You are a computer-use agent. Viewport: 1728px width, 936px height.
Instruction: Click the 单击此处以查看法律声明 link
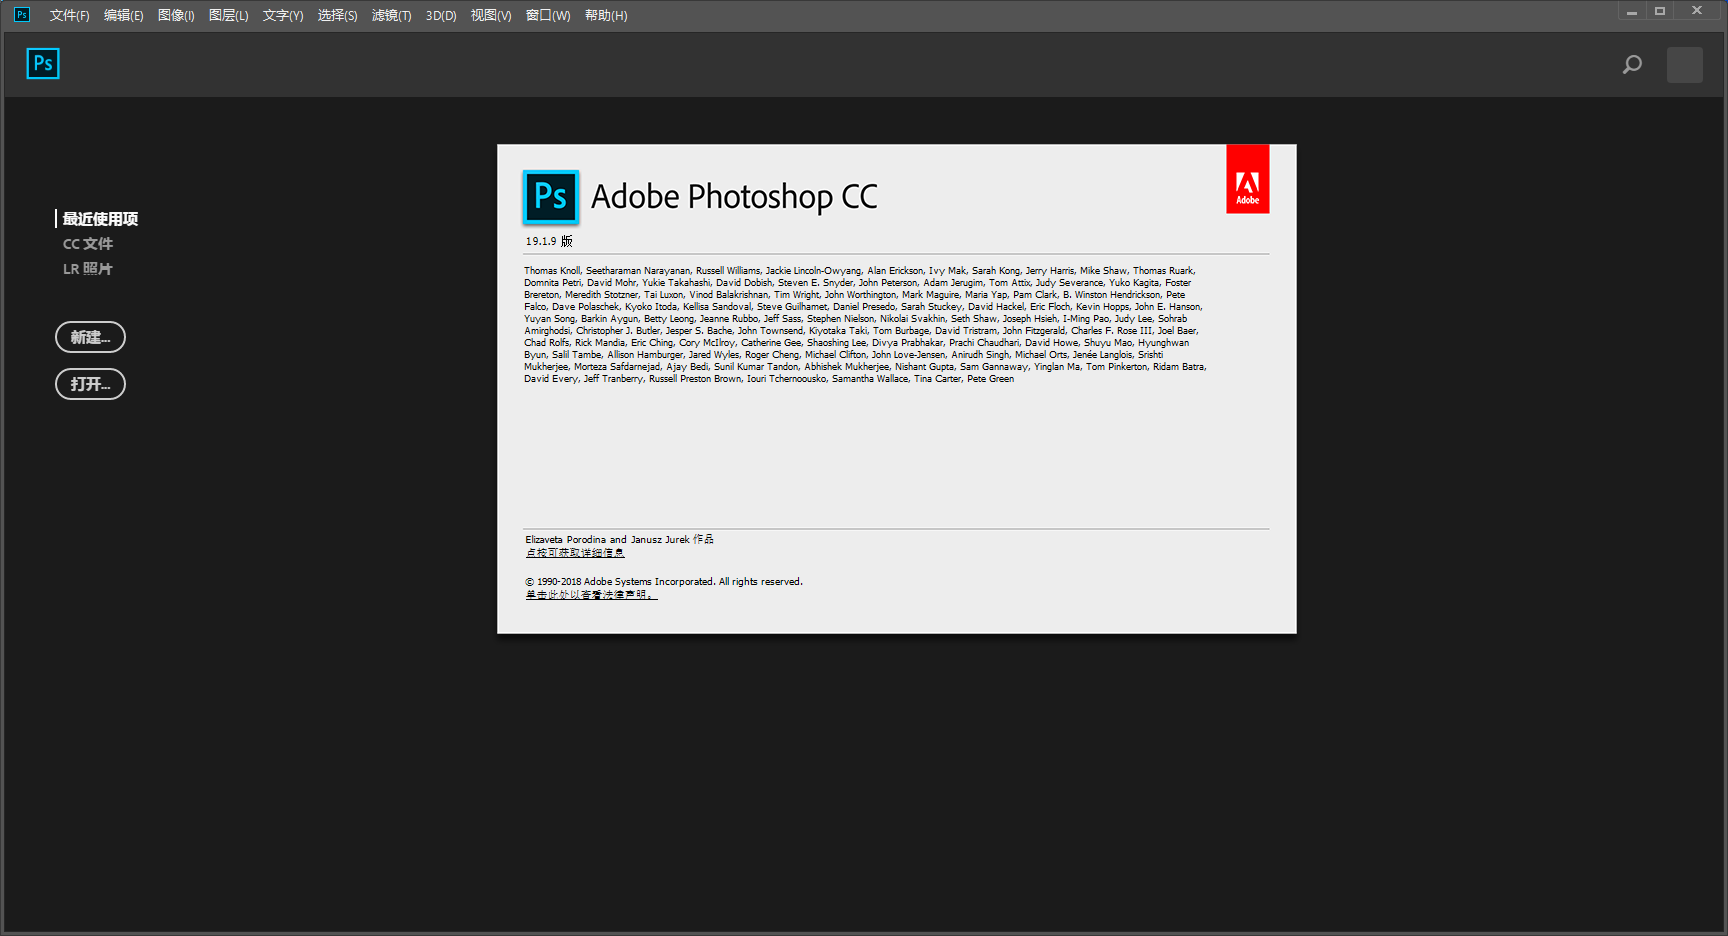589,594
